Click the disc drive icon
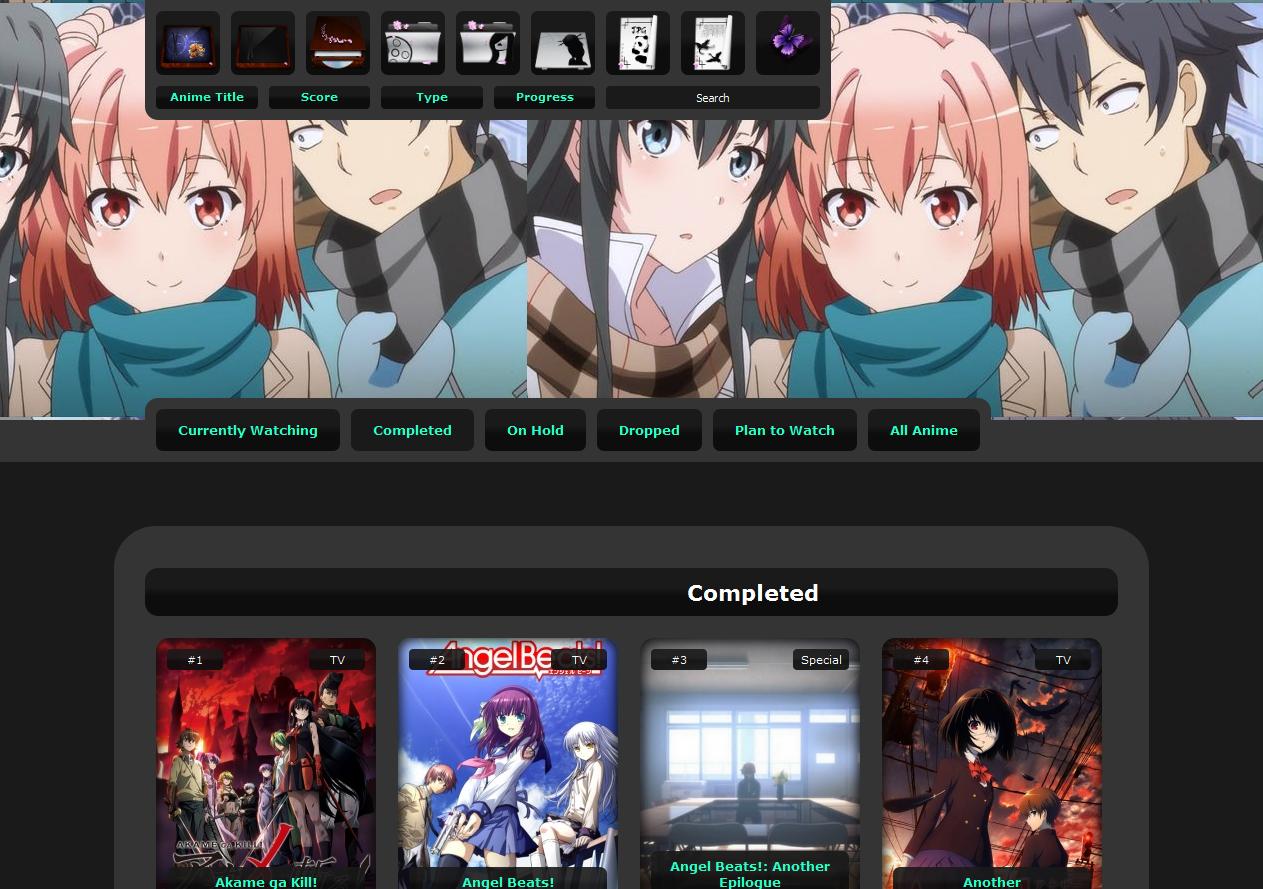The height and width of the screenshot is (889, 1263). [338, 43]
